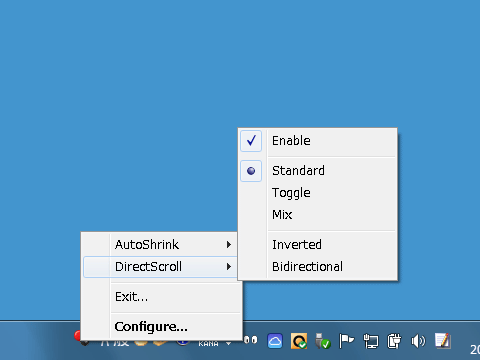This screenshot has height=360, width=480.
Task: Click the orange Q tray icon with checkmark
Action: (x=299, y=341)
